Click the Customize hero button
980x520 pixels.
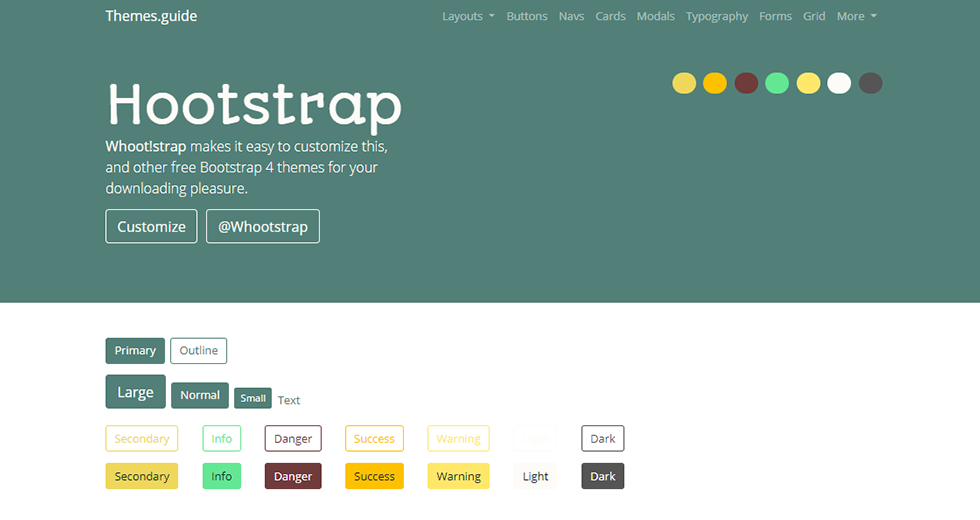[151, 226]
